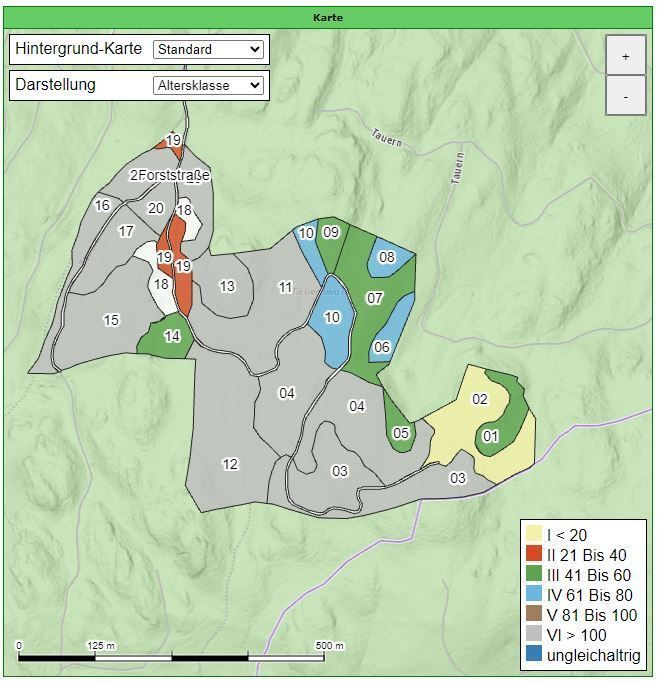This screenshot has width=657, height=681.
Task: Zoom in with the plus button
Action: point(625,56)
